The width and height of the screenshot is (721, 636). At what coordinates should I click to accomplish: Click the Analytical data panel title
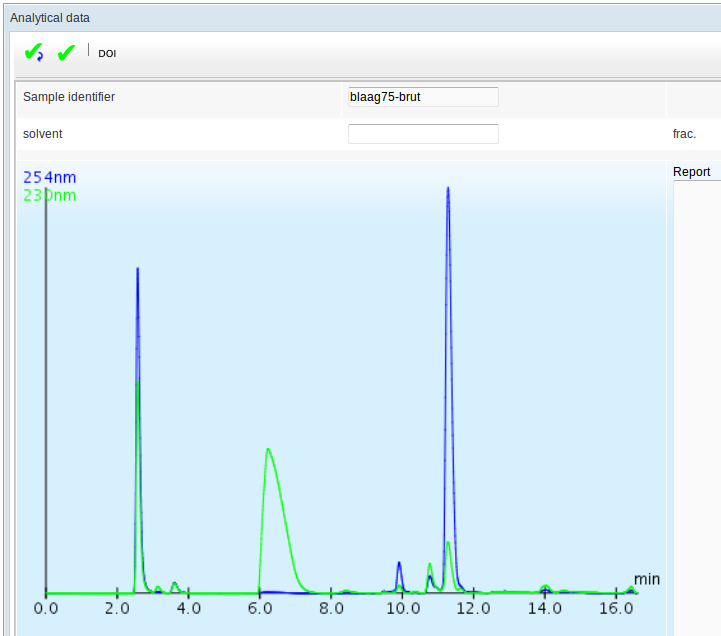click(50, 18)
